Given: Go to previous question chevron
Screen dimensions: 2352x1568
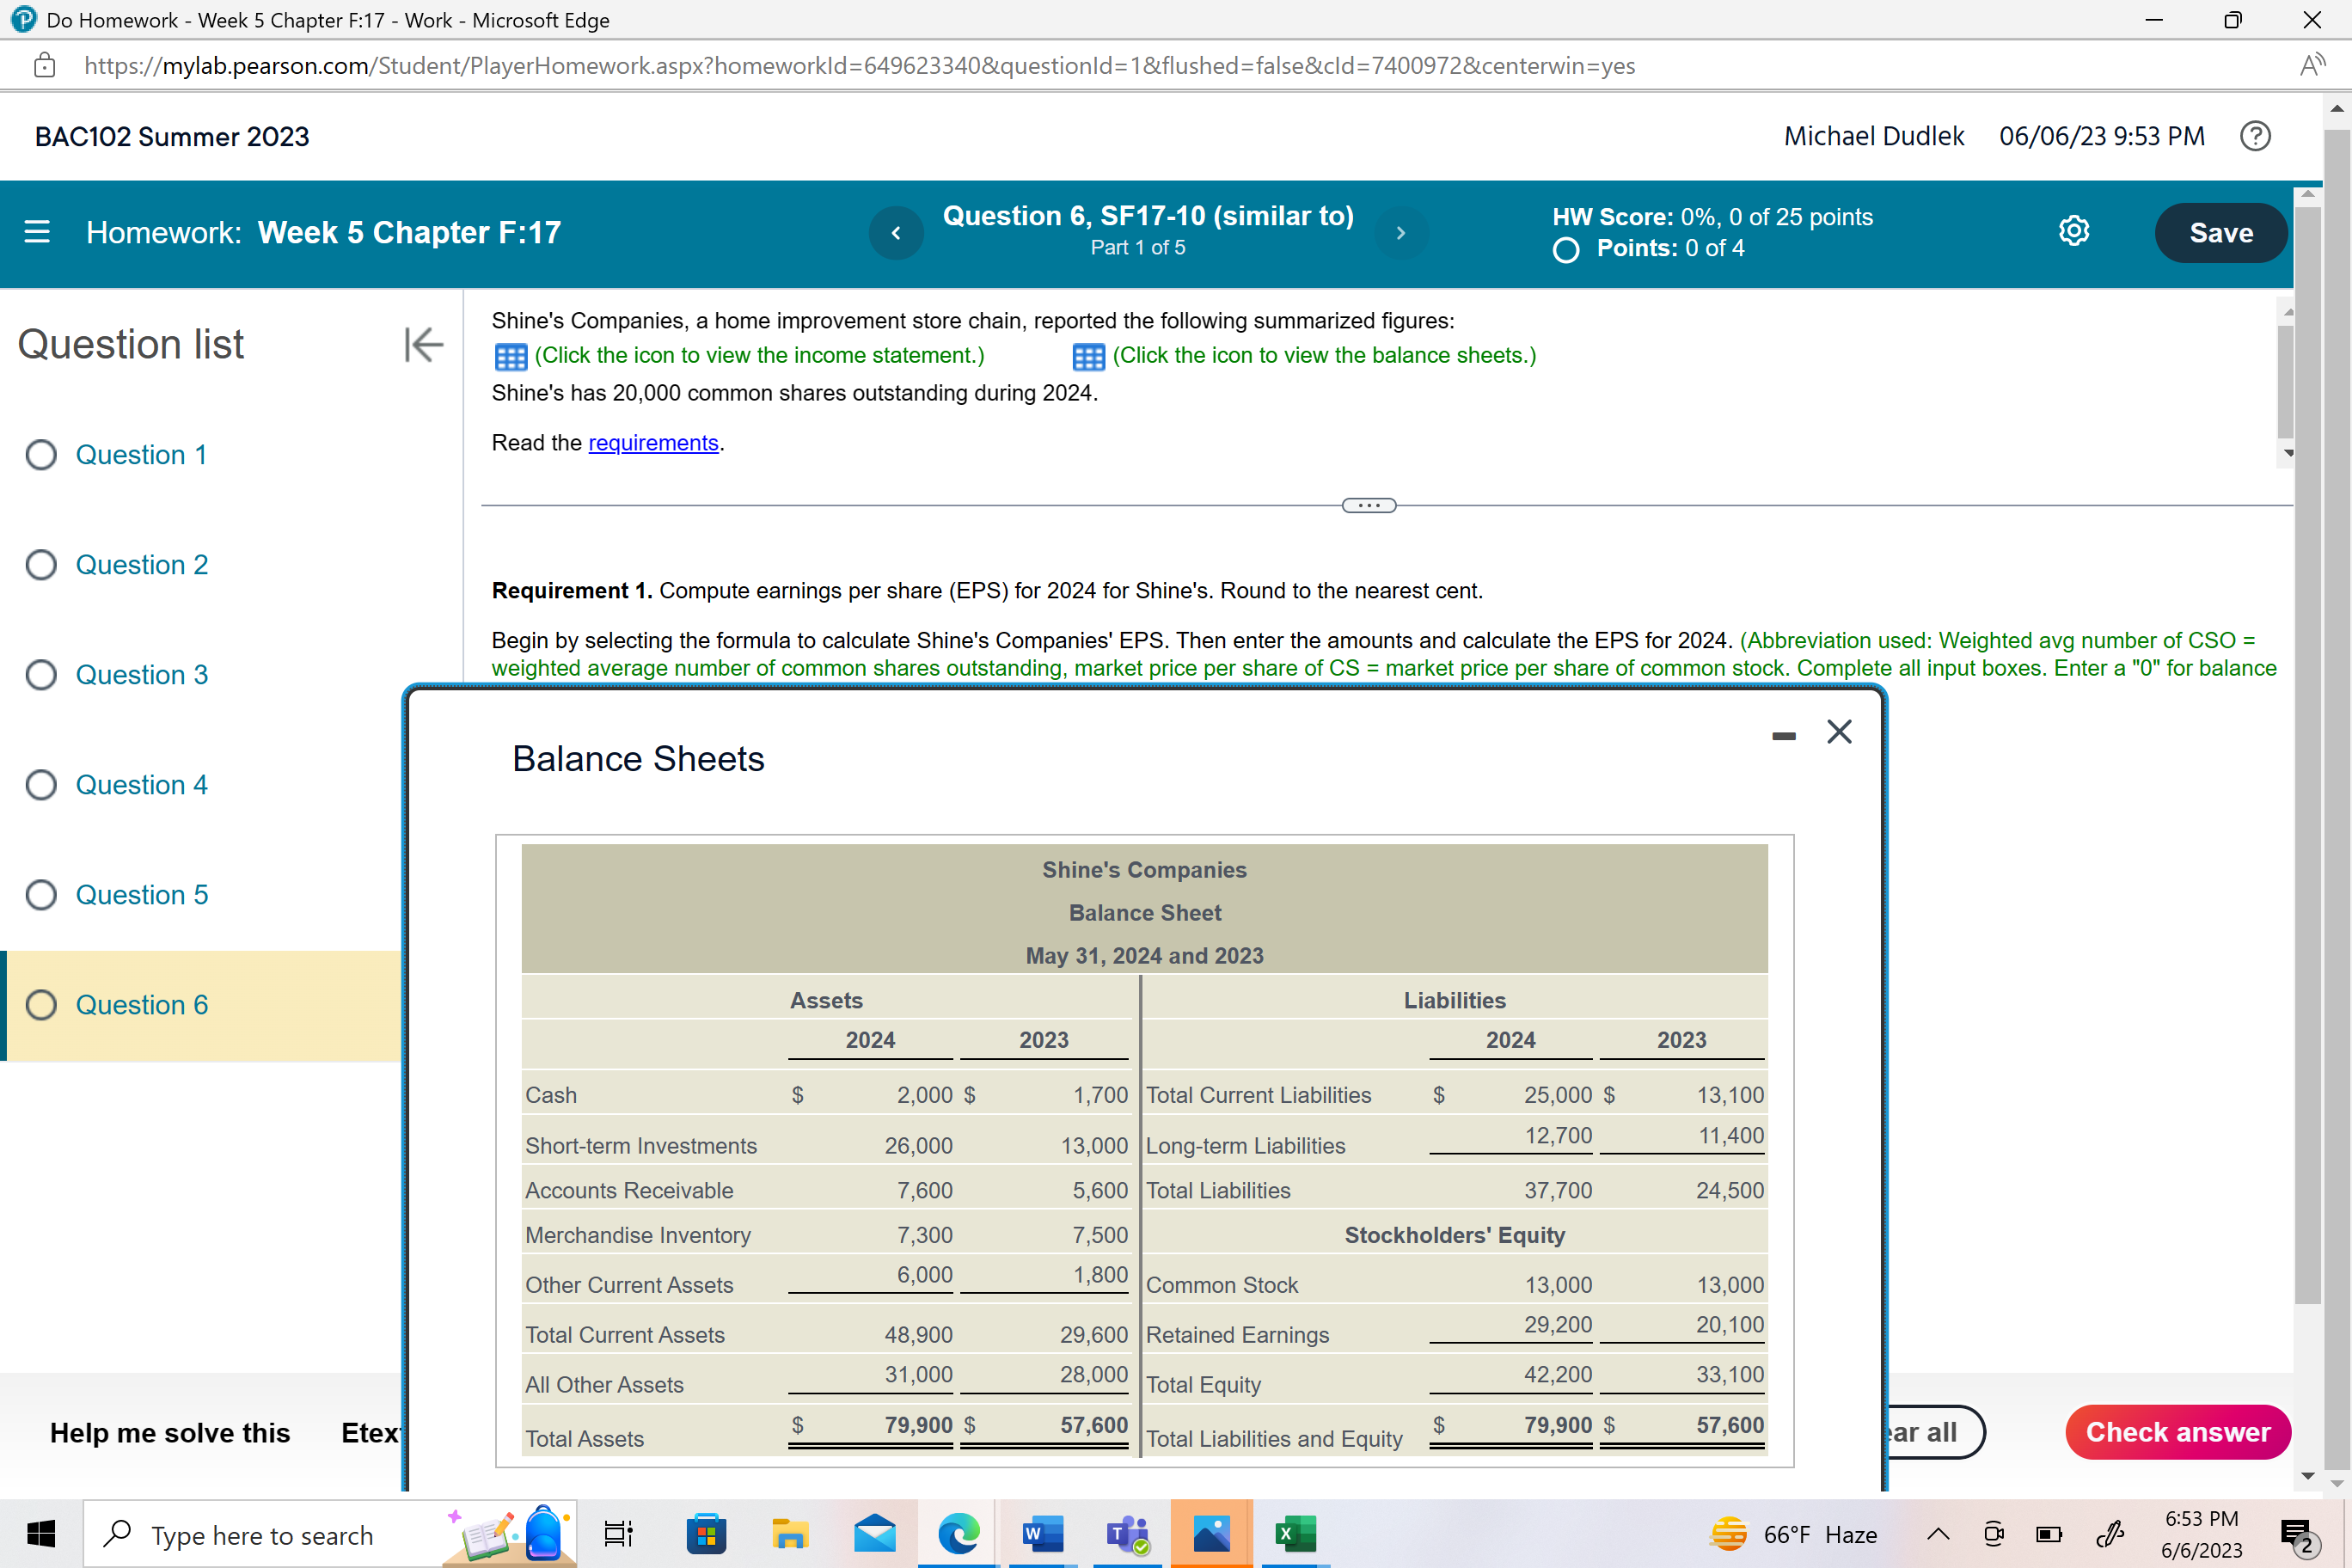Looking at the screenshot, I should pyautogui.click(x=895, y=232).
